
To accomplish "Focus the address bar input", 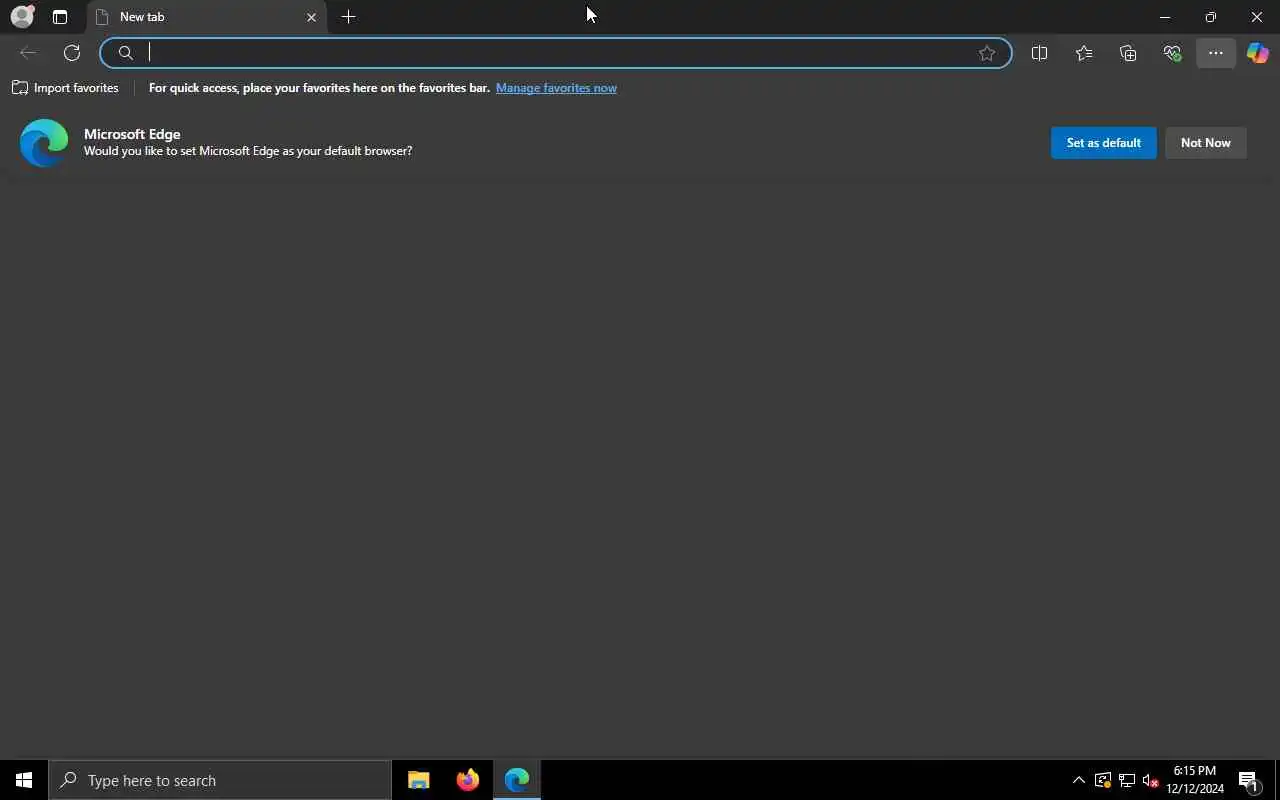I will 556,53.
